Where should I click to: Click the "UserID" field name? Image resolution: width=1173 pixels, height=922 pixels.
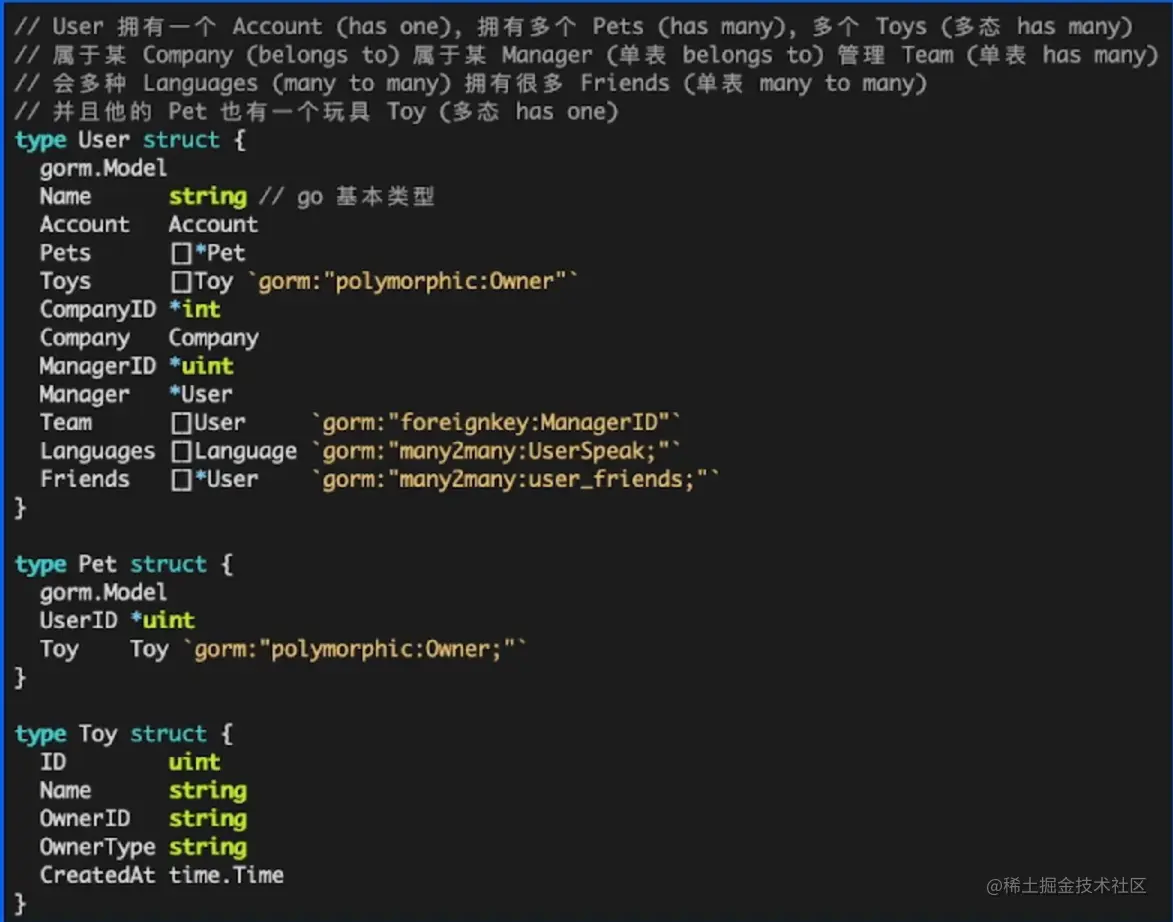79,620
